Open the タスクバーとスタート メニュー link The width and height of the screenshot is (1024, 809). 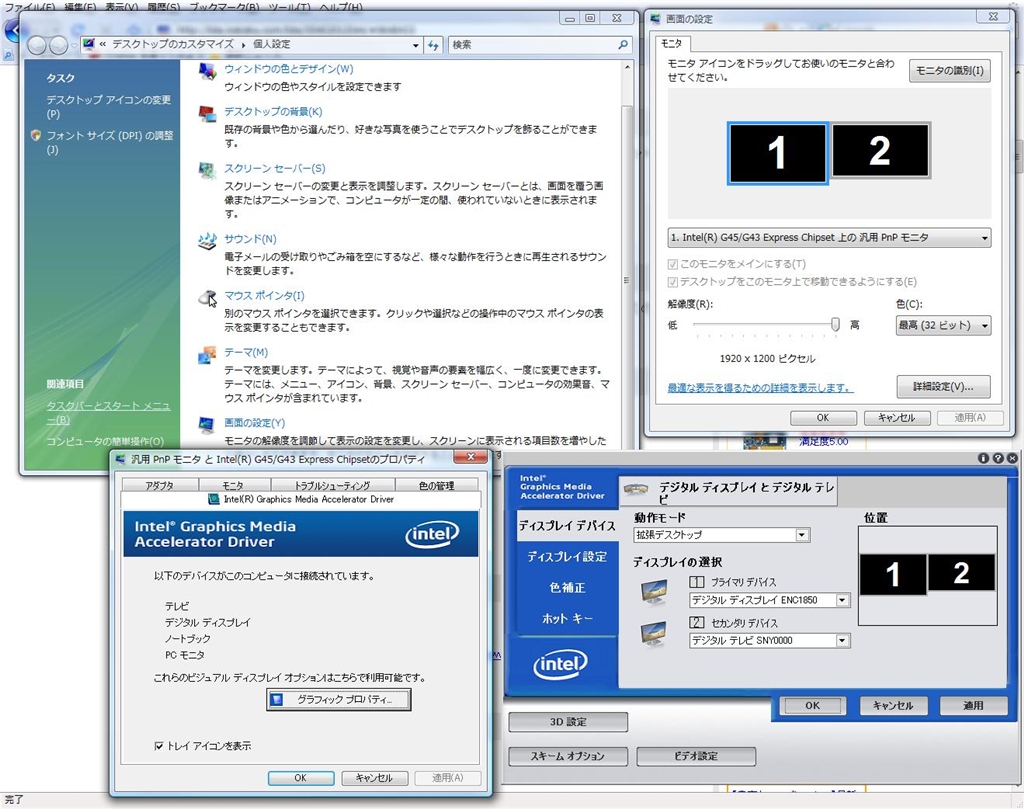click(x=108, y=413)
